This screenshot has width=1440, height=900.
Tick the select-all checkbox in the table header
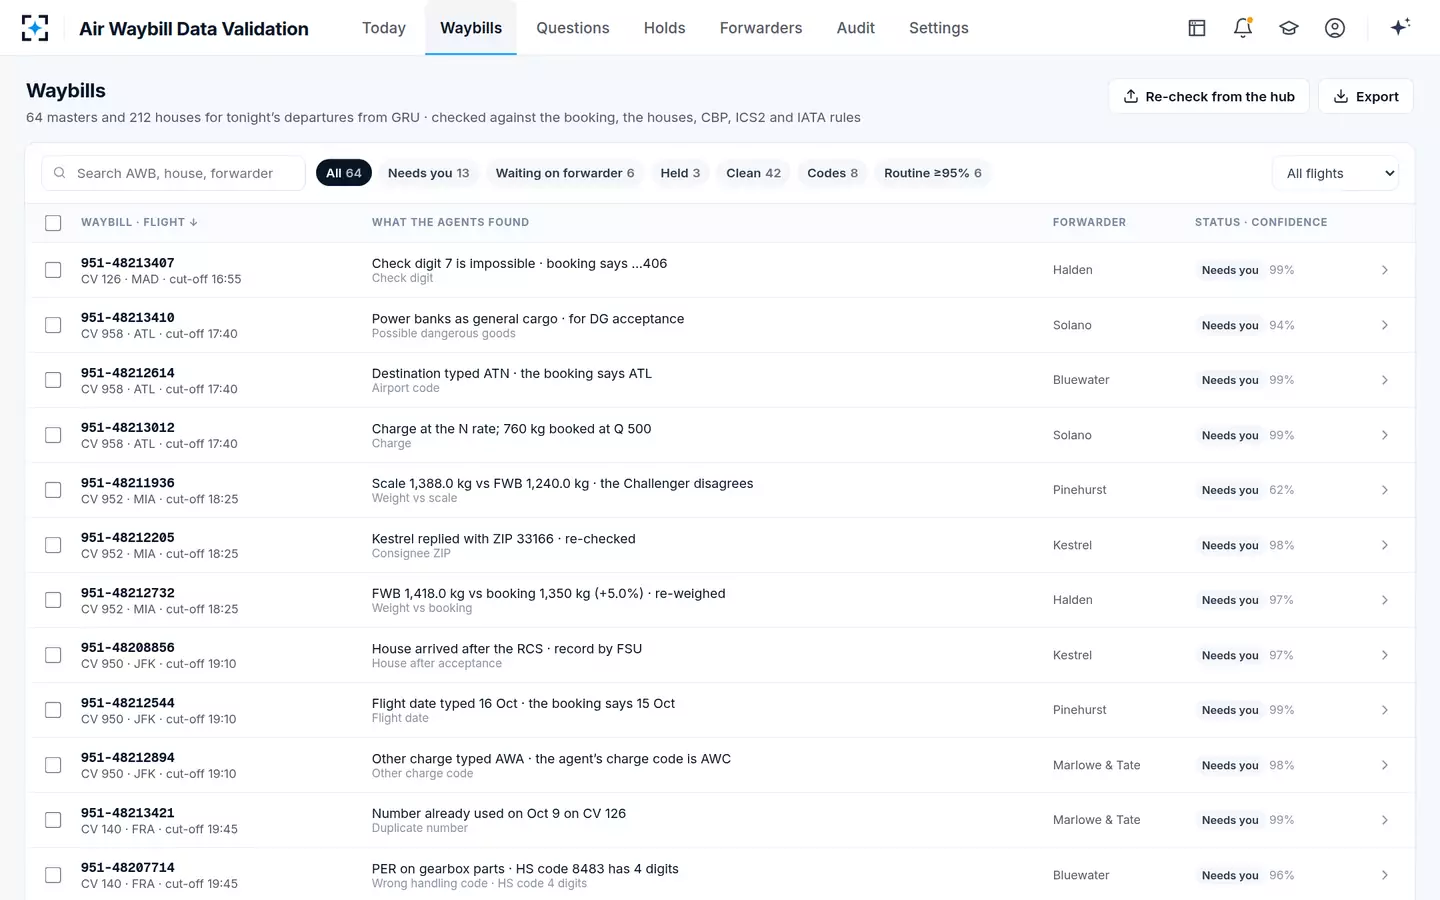coord(53,223)
